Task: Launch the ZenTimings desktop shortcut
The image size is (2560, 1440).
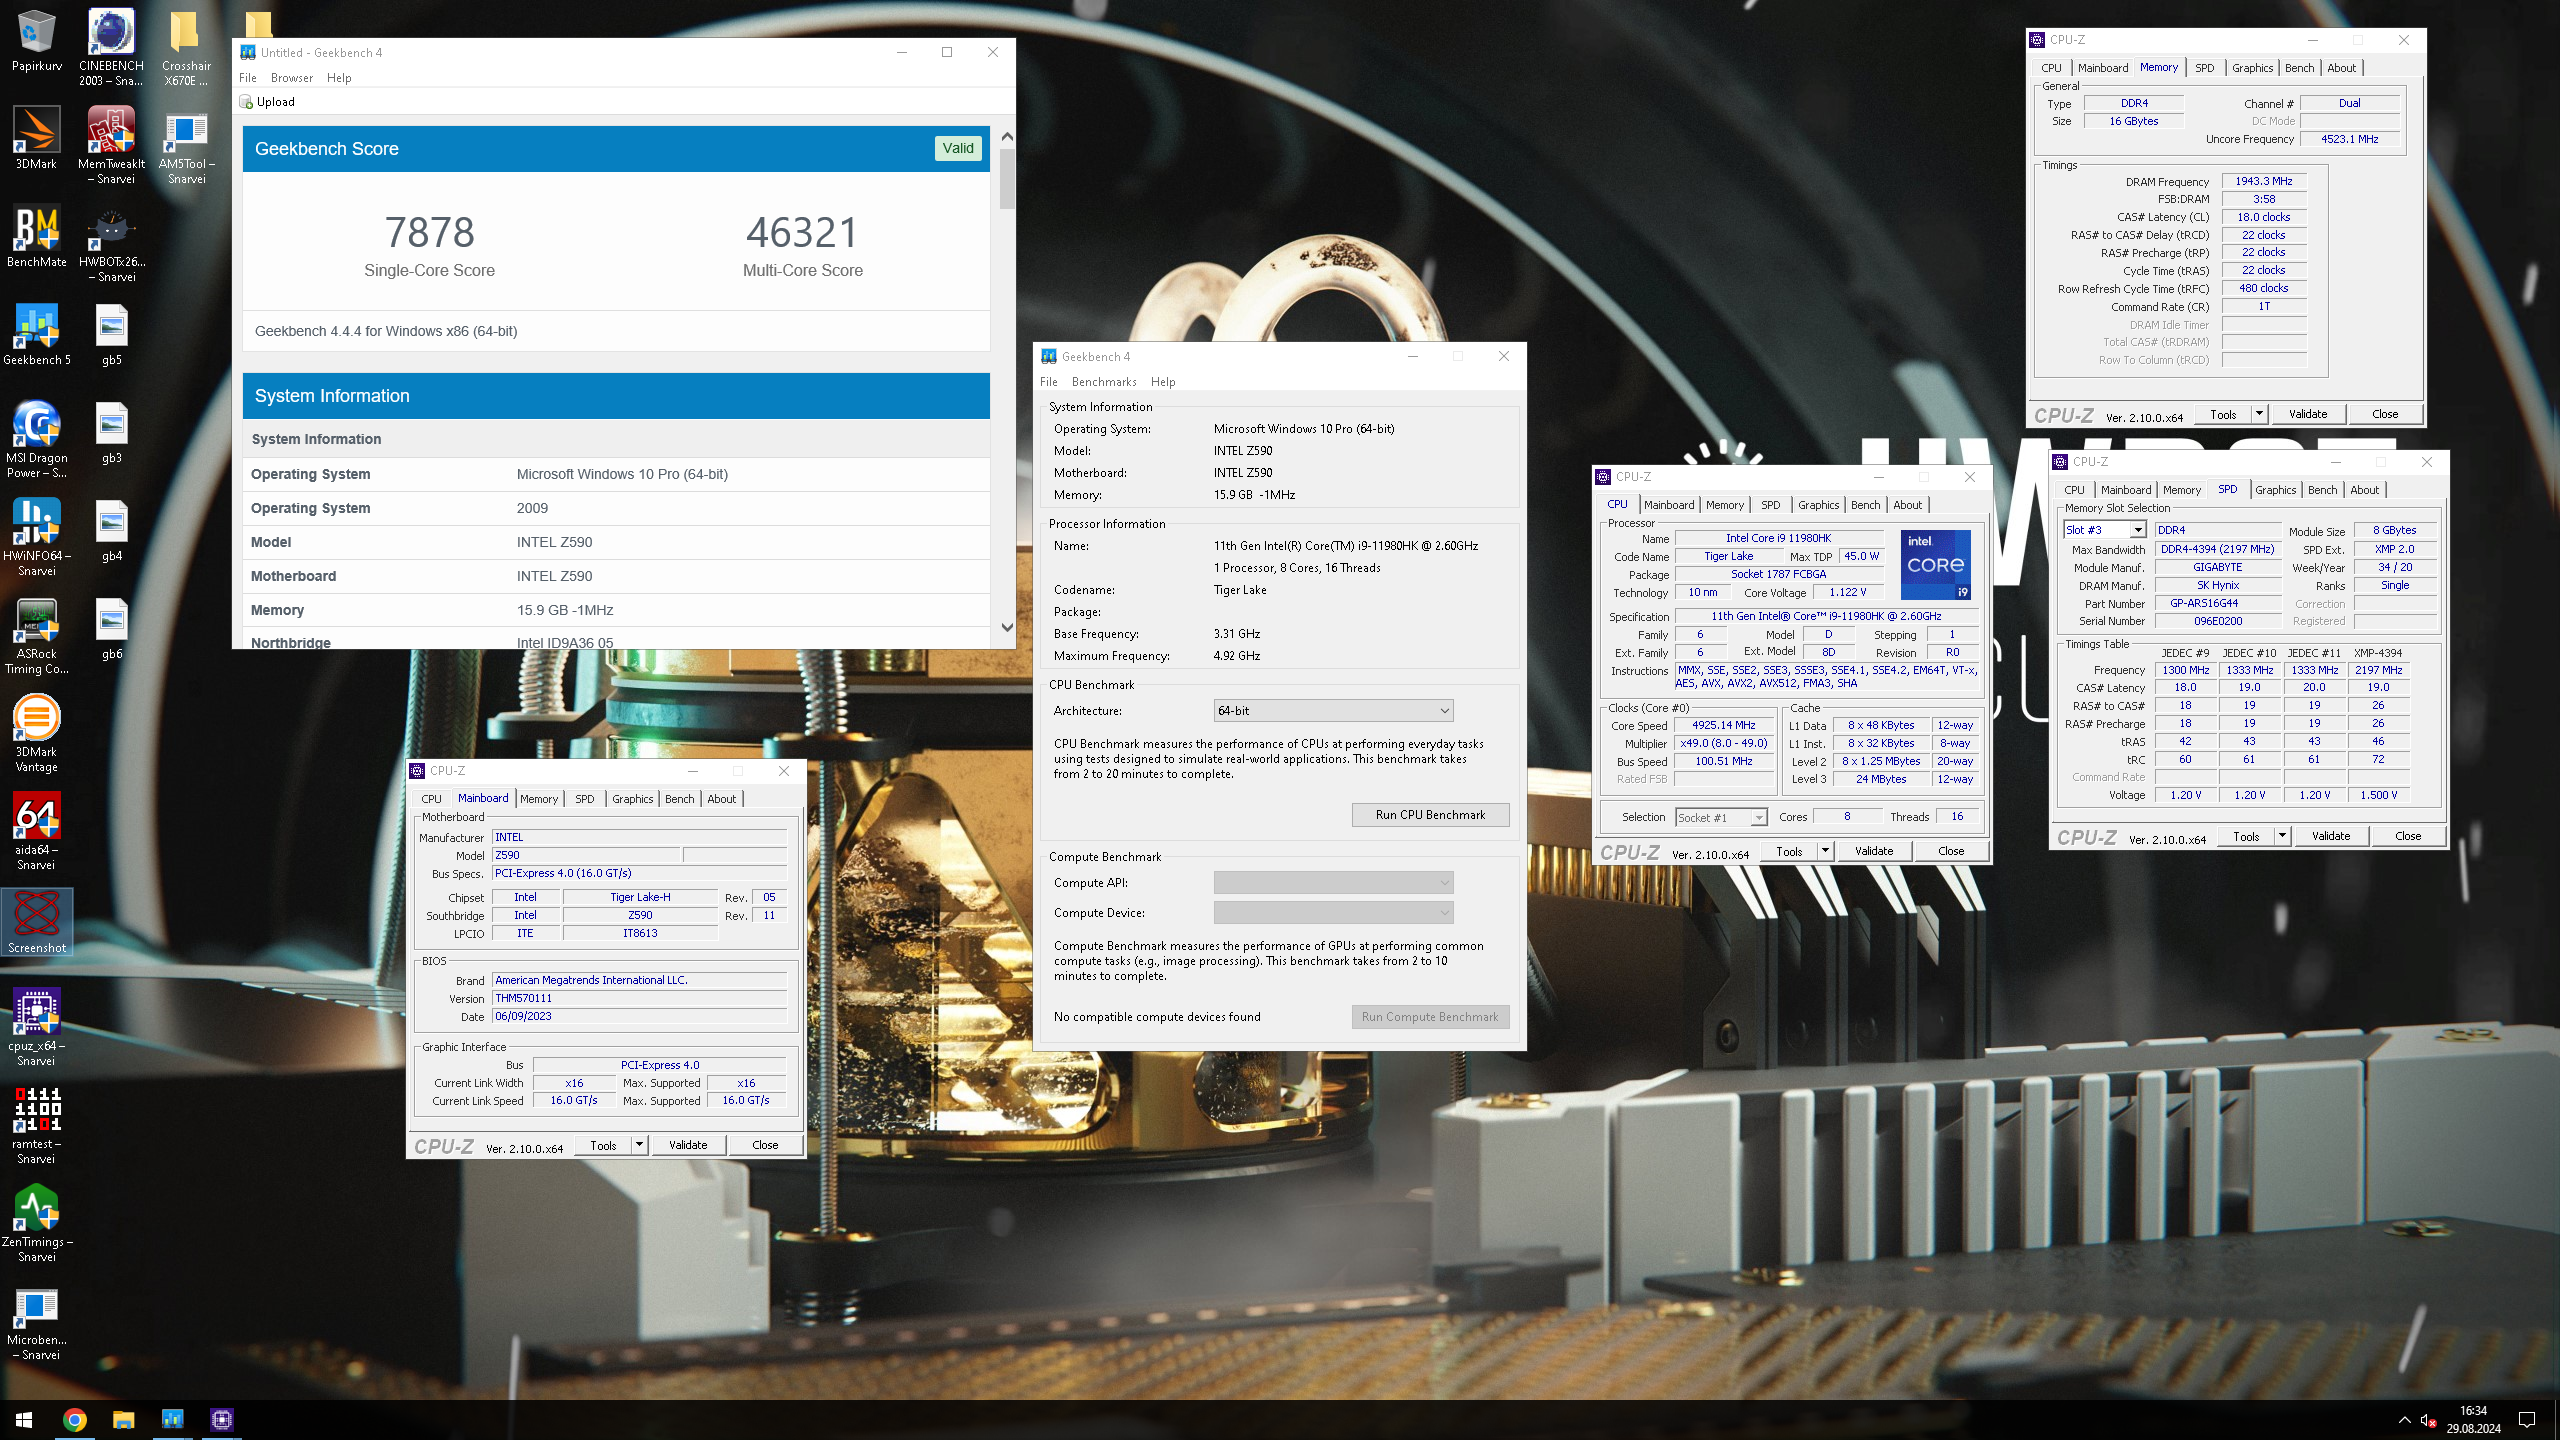Action: point(36,1222)
